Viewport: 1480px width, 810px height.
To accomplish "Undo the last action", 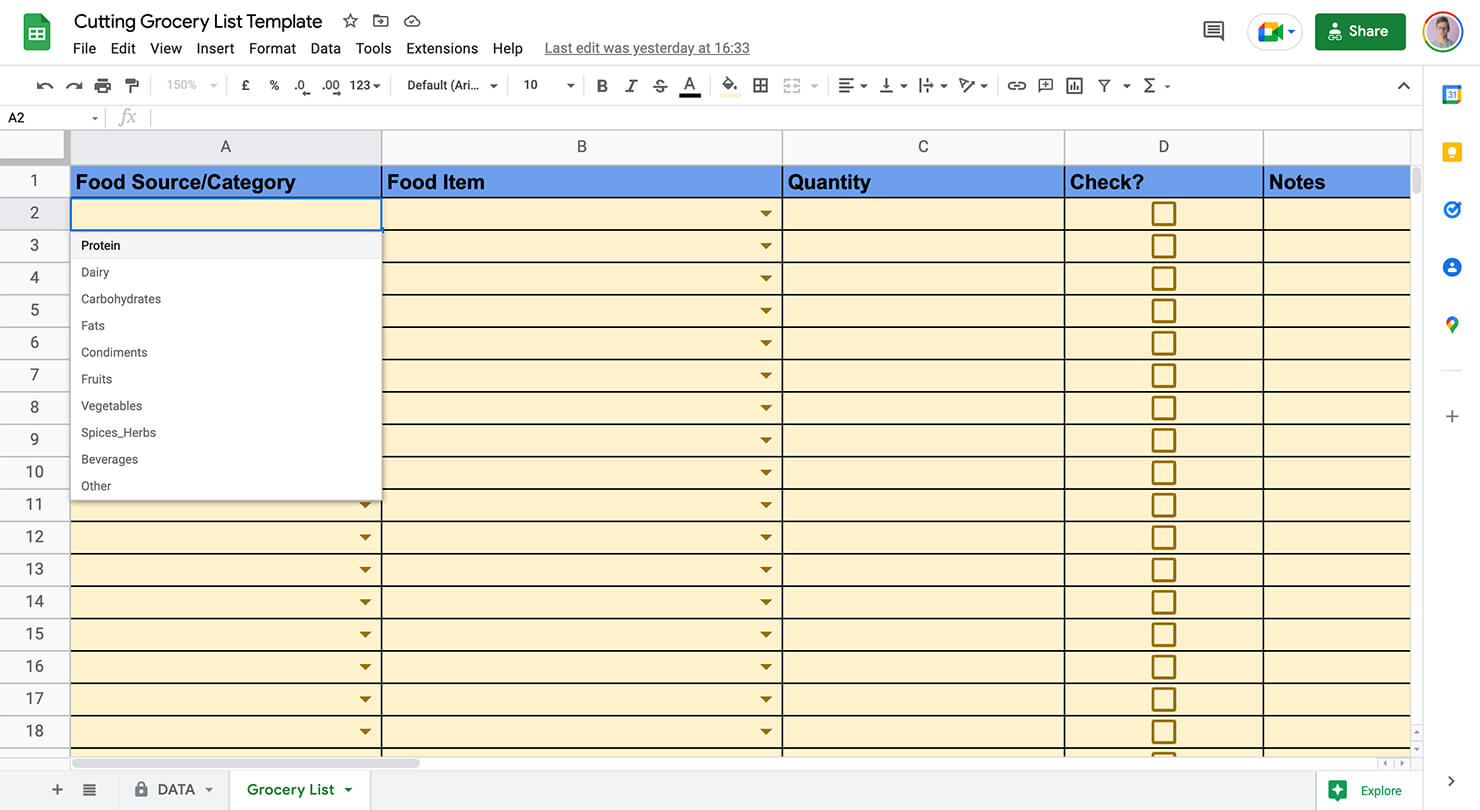I will 44,85.
